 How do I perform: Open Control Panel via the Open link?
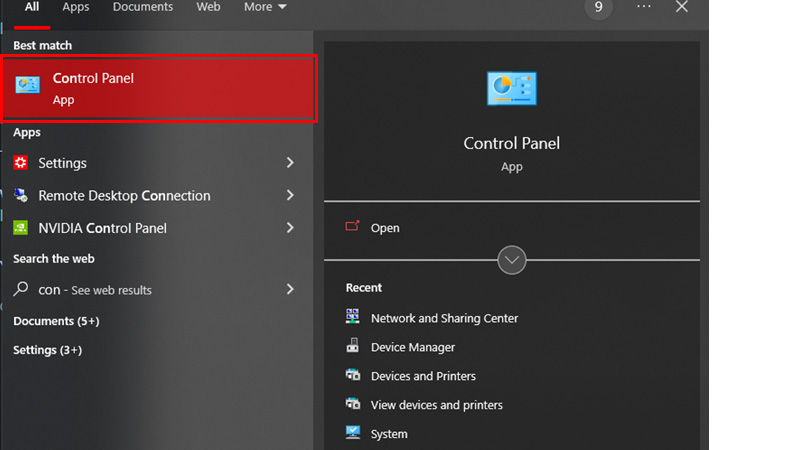pyautogui.click(x=385, y=228)
